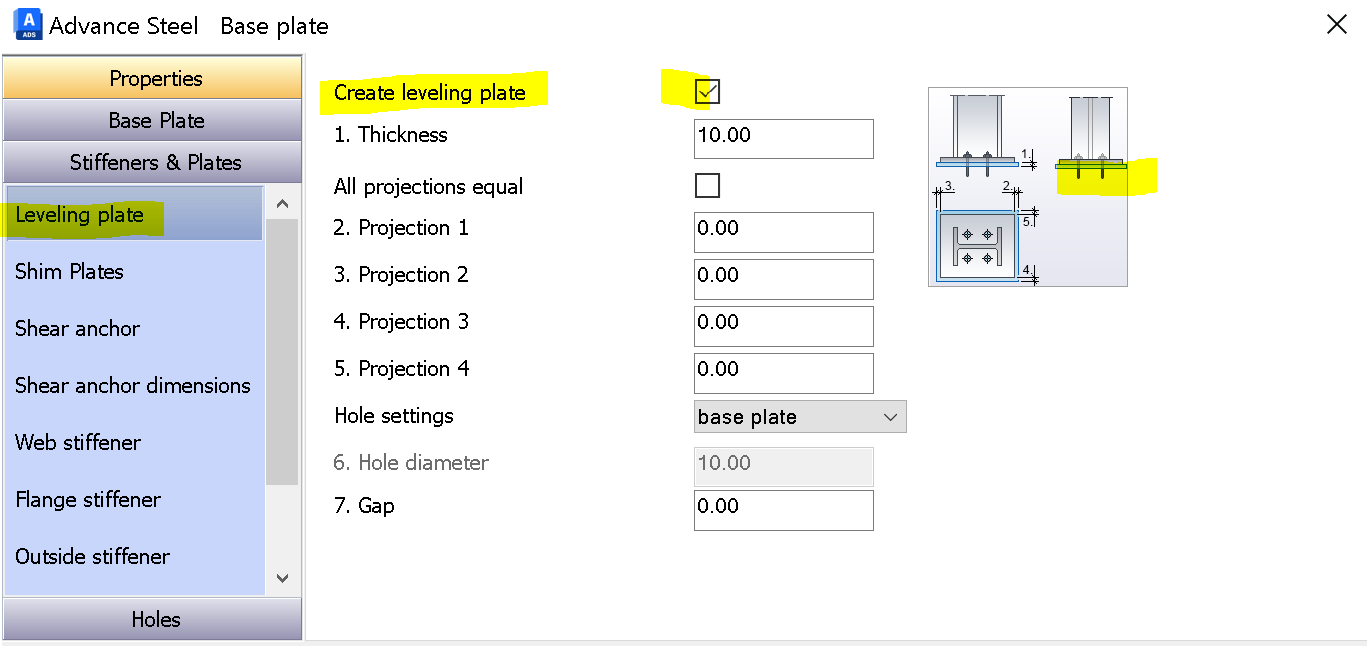This screenshot has height=646, width=1367.
Task: Click the base plate preview diagram
Action: [x=1027, y=187]
